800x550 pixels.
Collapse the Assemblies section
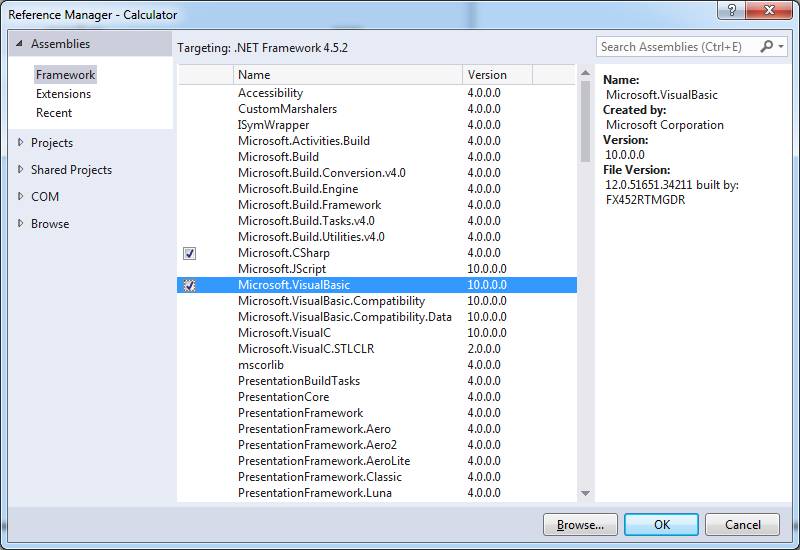click(19, 44)
